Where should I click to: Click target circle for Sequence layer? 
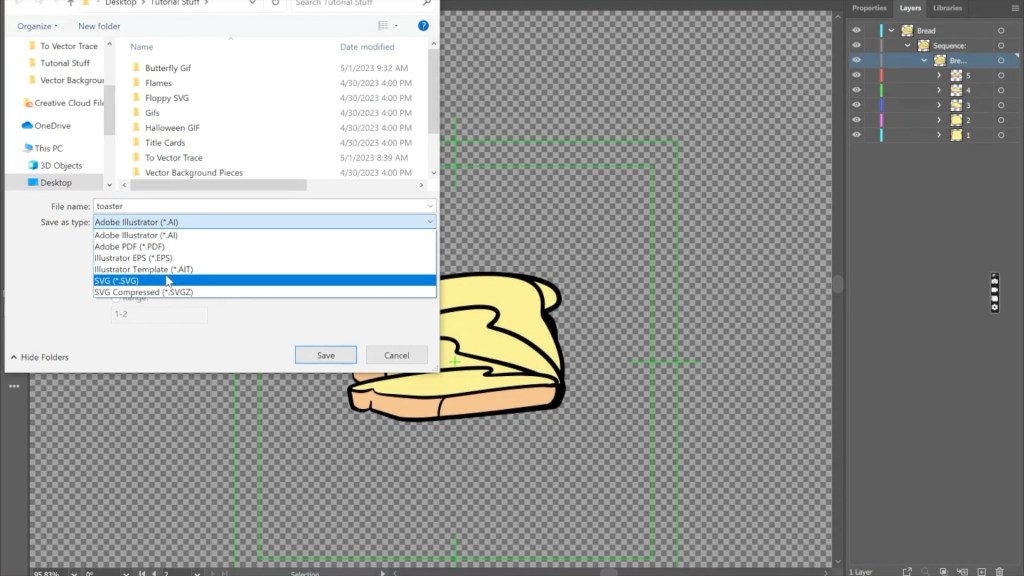point(1000,46)
